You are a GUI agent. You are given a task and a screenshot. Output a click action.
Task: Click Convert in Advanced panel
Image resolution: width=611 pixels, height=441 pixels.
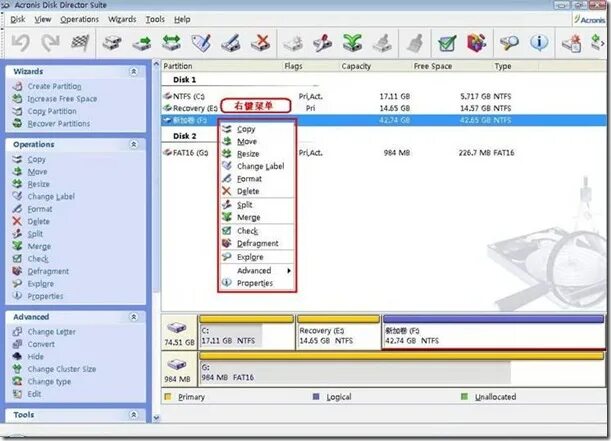[x=41, y=344]
